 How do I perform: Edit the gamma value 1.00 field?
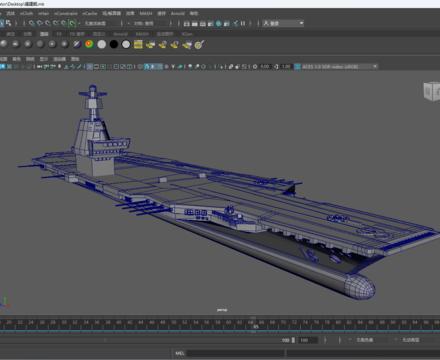tap(286, 67)
